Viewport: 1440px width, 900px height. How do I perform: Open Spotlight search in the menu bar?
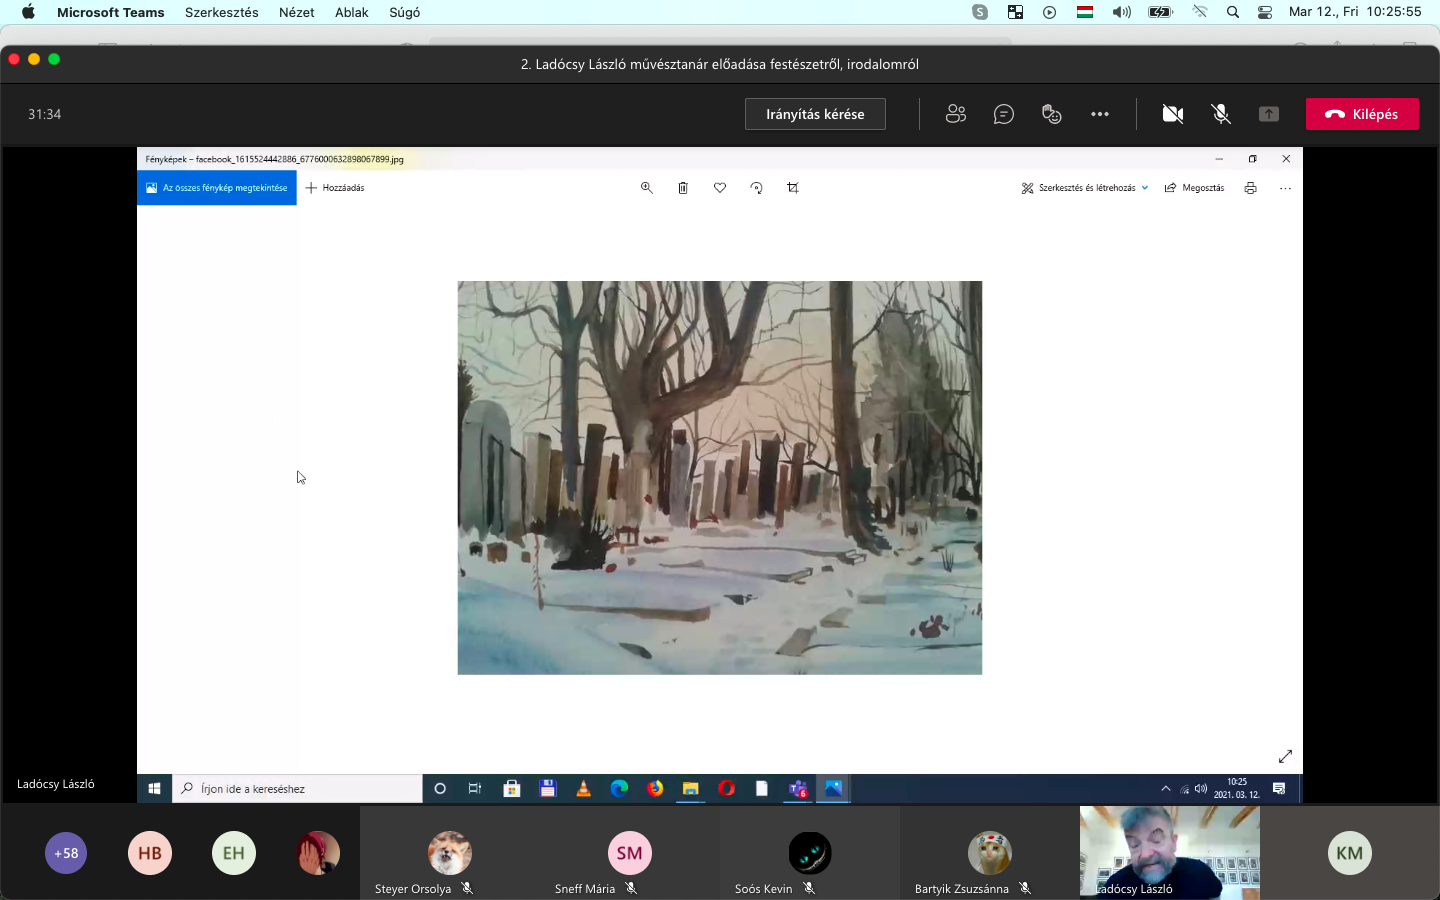(1233, 12)
